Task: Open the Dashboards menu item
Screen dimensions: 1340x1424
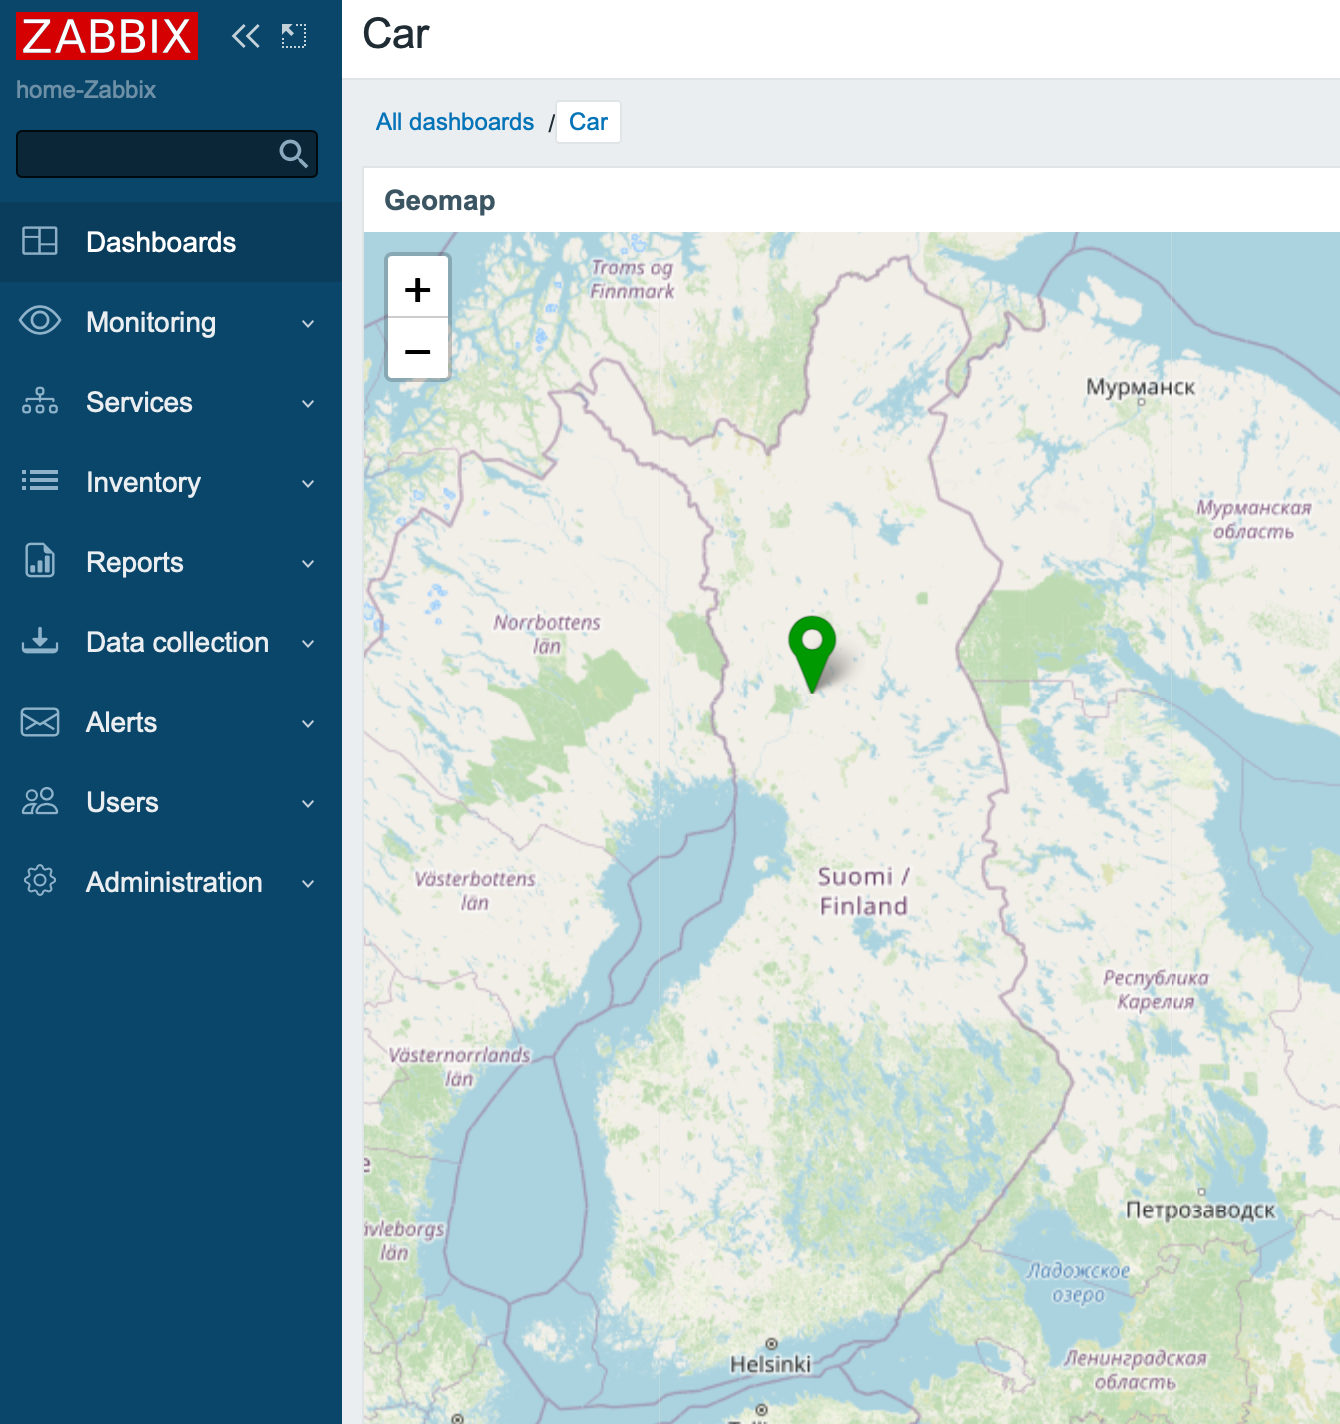Action: pos(161,242)
